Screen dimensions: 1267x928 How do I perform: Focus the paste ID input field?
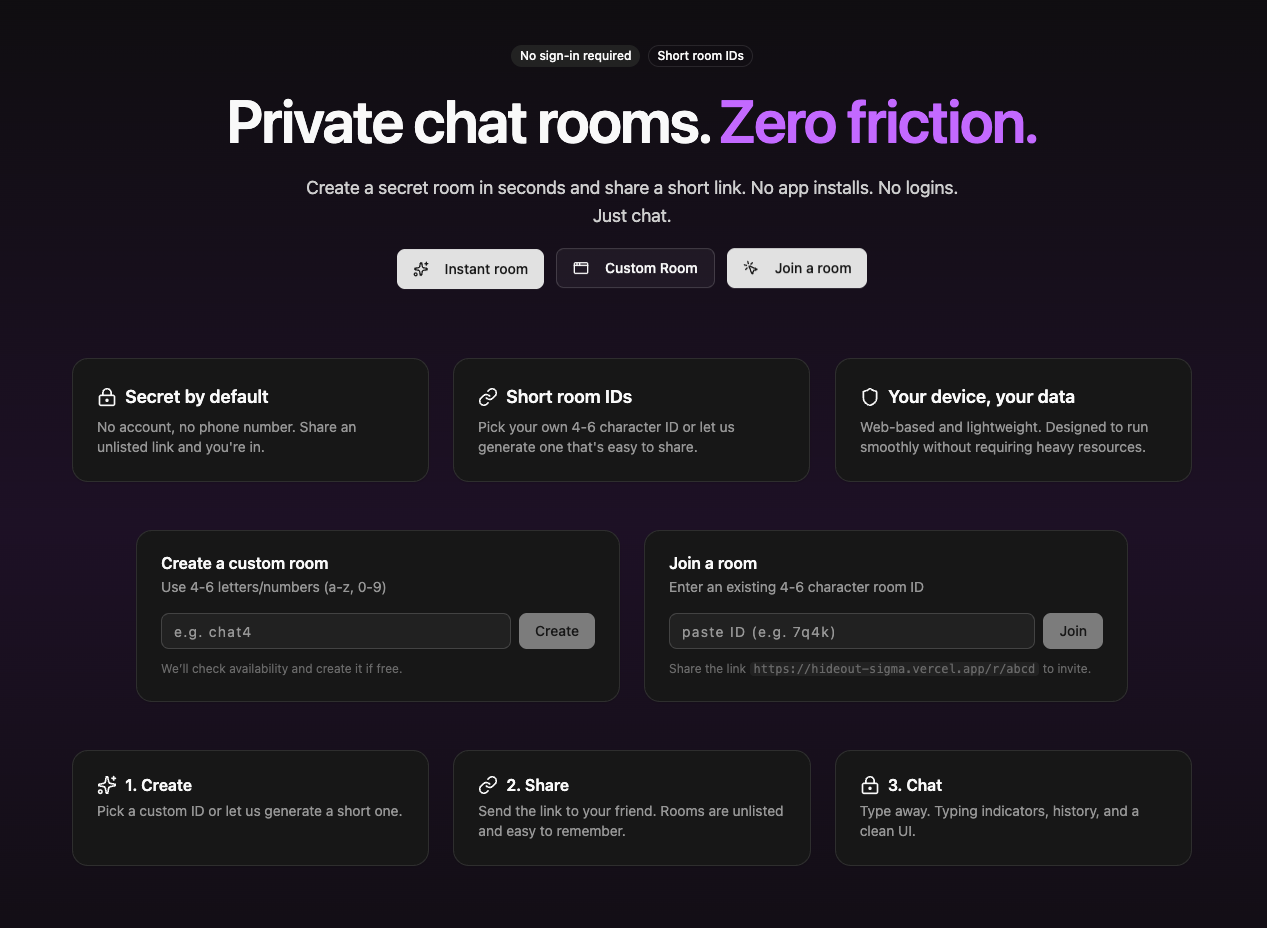(852, 631)
